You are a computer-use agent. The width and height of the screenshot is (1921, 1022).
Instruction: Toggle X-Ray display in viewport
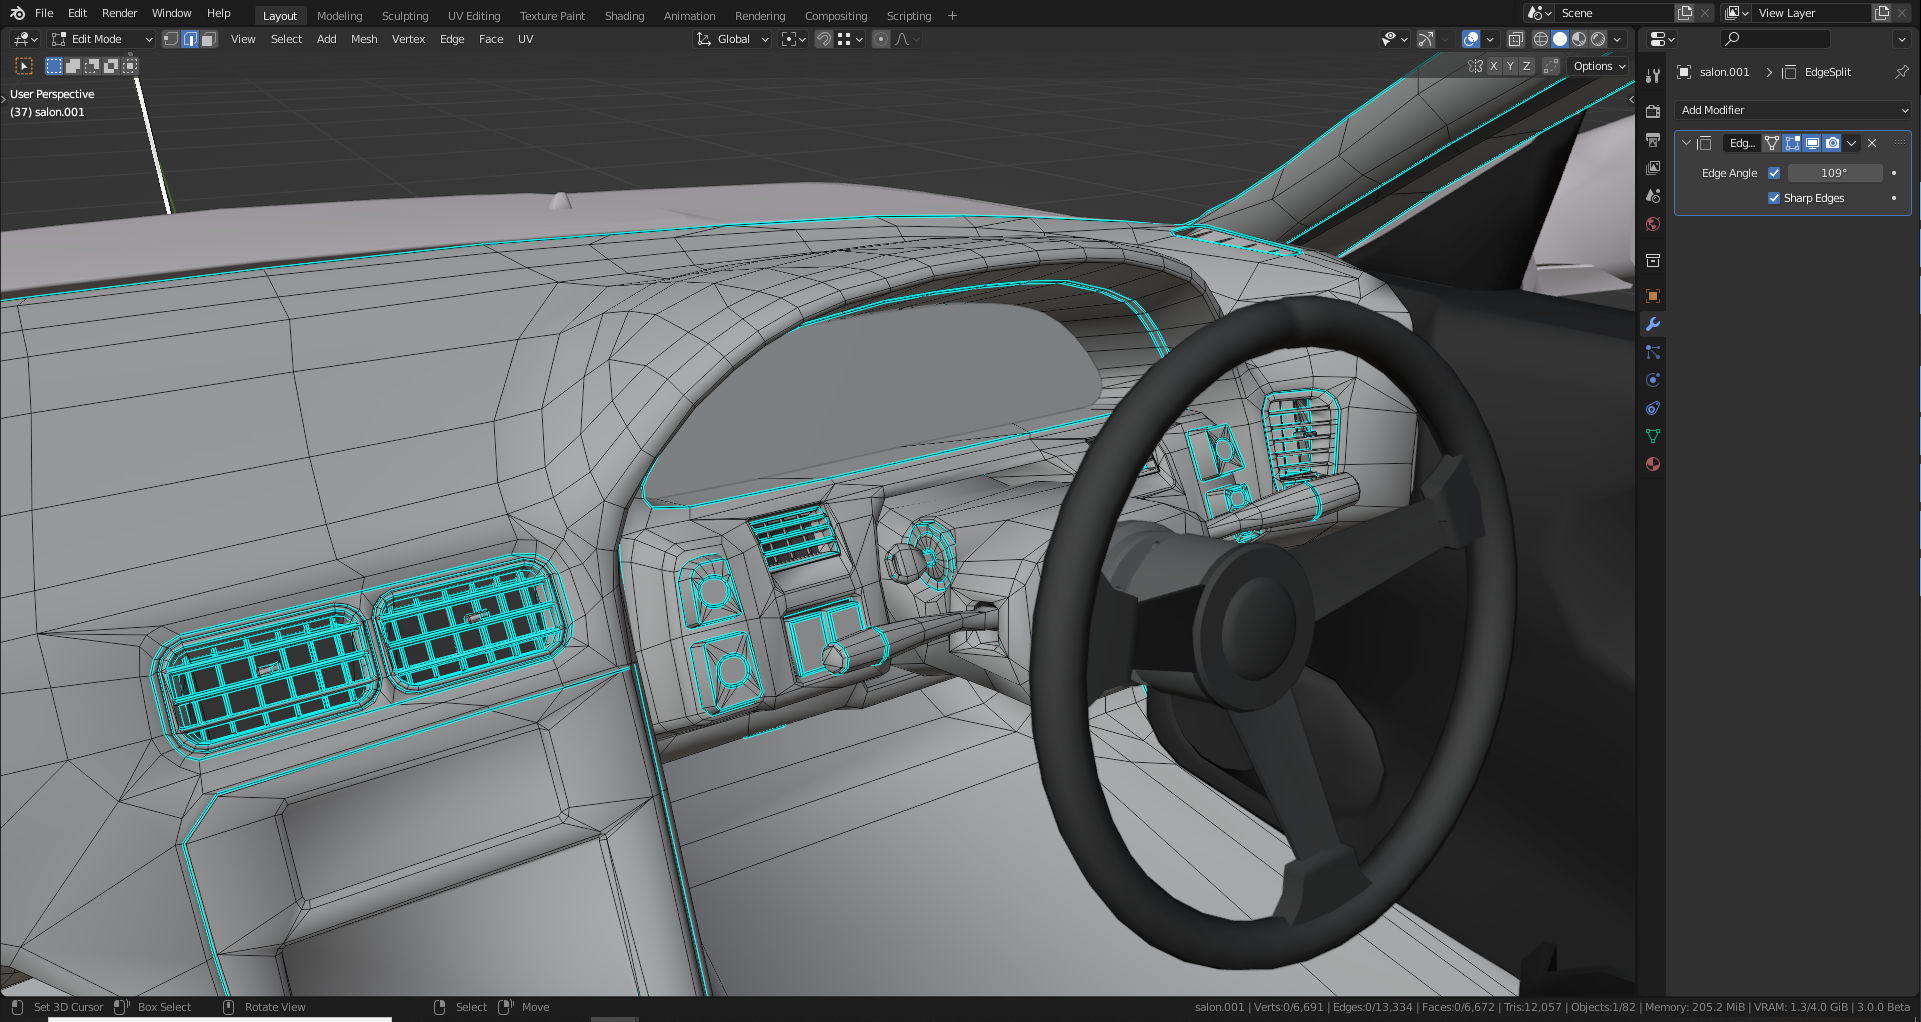[1516, 39]
